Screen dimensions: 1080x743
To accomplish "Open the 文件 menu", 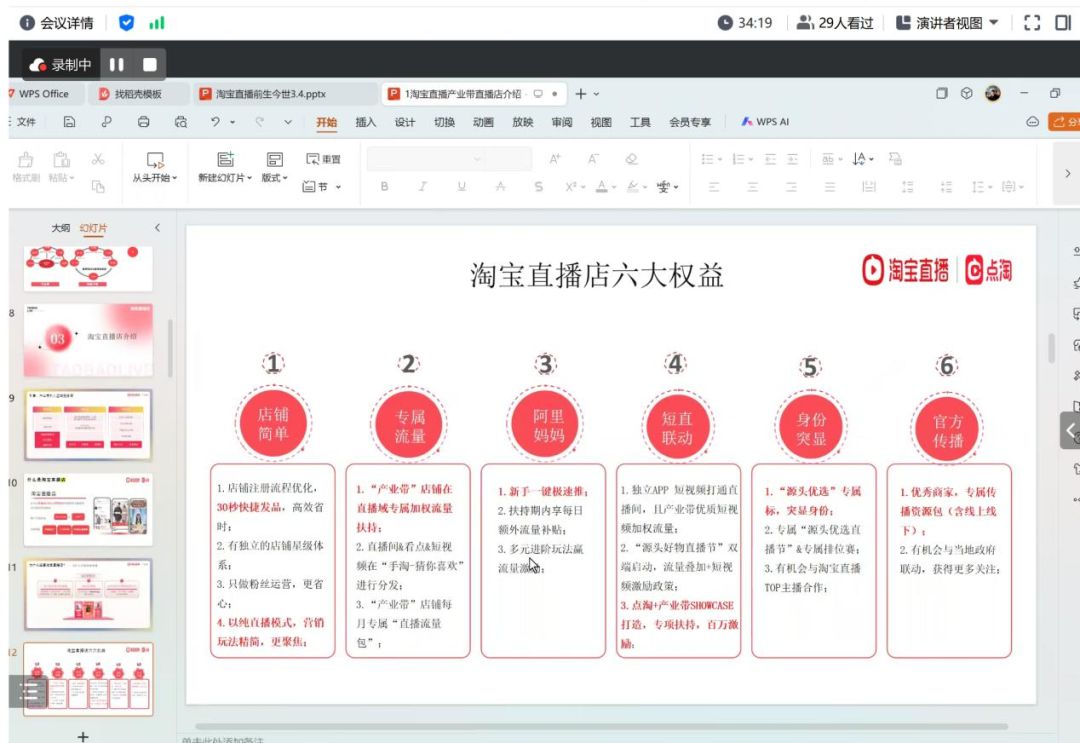I will coord(25,122).
